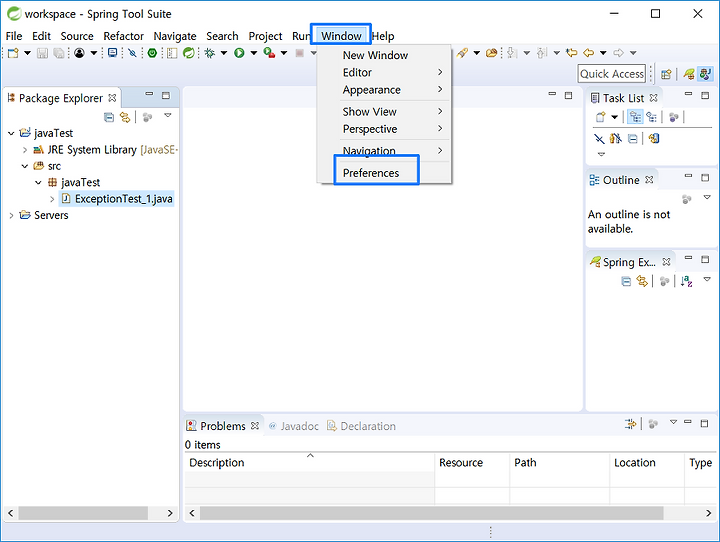Click the Open Type folder toolbar icon

pyautogui.click(x=491, y=53)
